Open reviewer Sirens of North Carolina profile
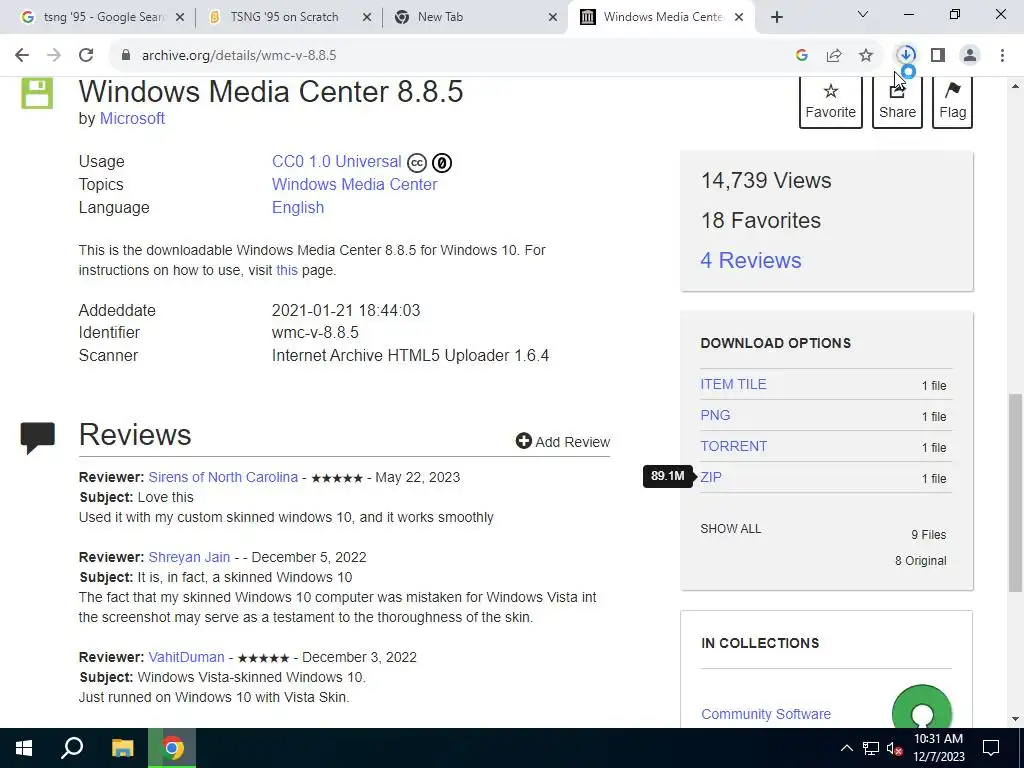The width and height of the screenshot is (1024, 768). [223, 477]
